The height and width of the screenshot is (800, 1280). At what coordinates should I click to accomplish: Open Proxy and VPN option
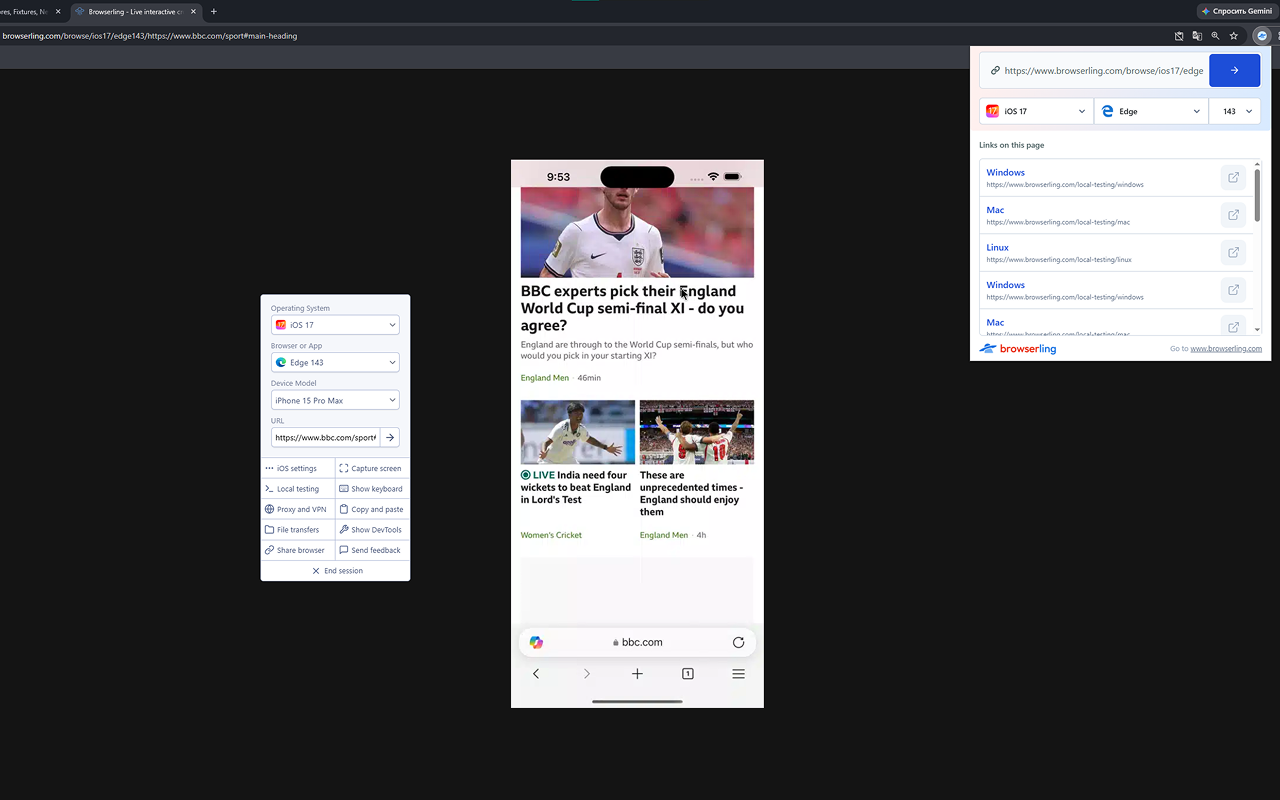[298, 509]
